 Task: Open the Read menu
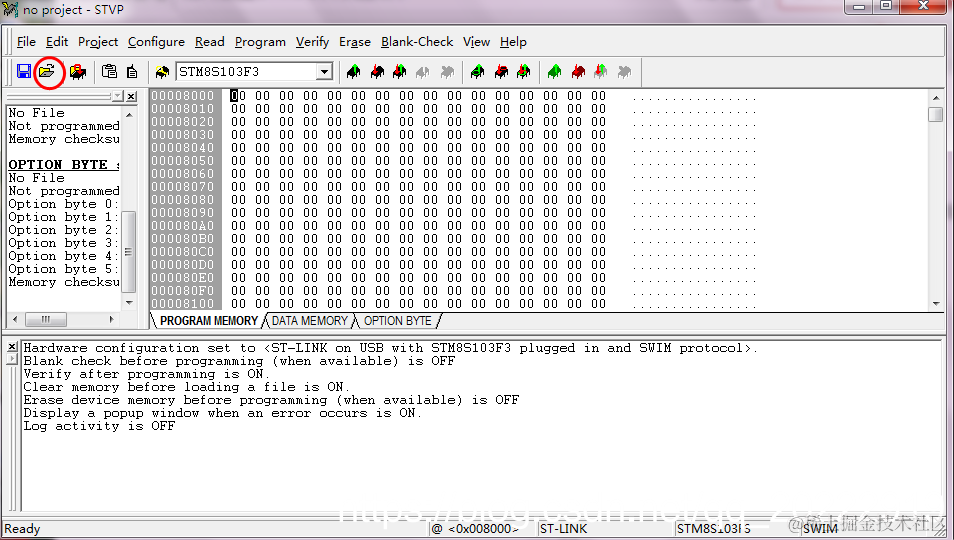click(210, 42)
